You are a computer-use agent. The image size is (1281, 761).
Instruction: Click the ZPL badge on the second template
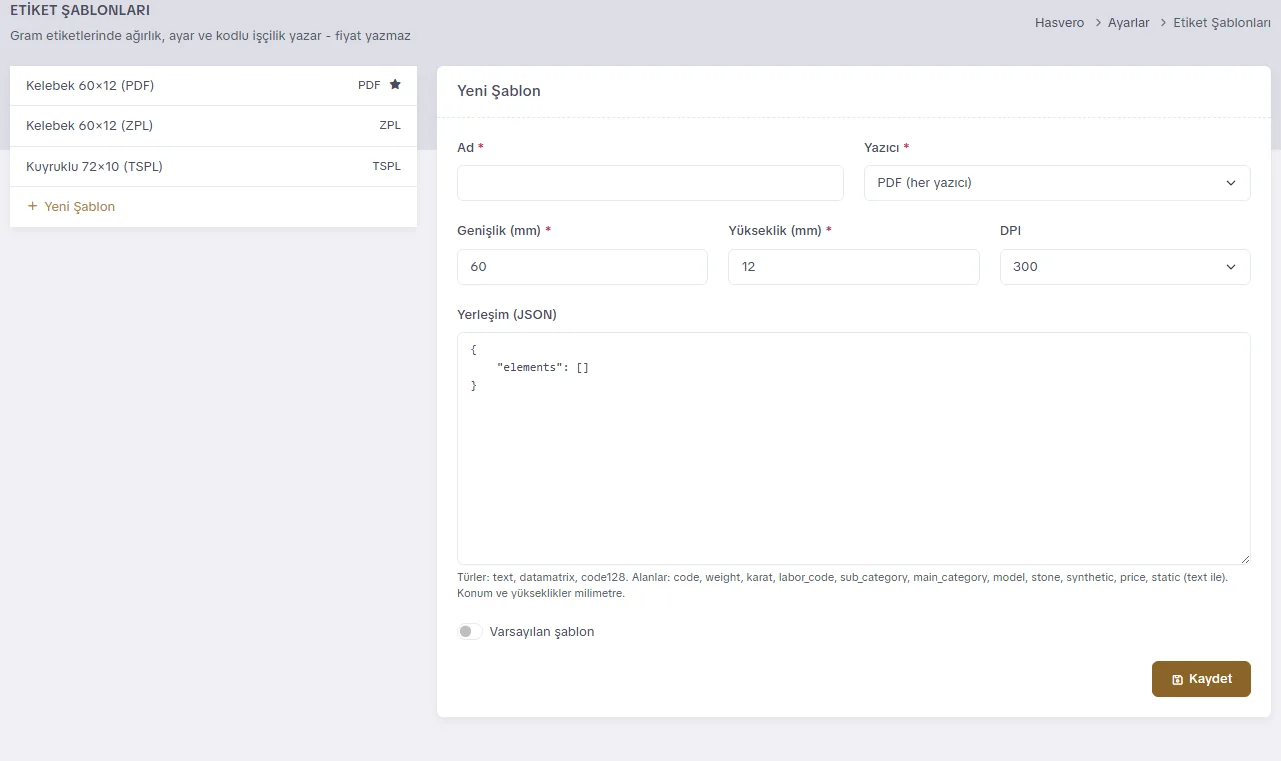[390, 126]
